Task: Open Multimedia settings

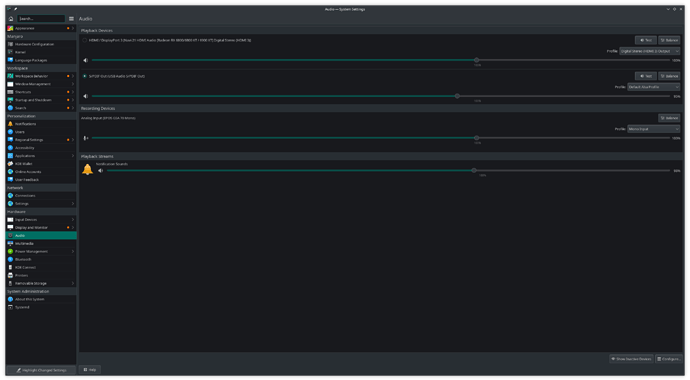Action: 41,243
